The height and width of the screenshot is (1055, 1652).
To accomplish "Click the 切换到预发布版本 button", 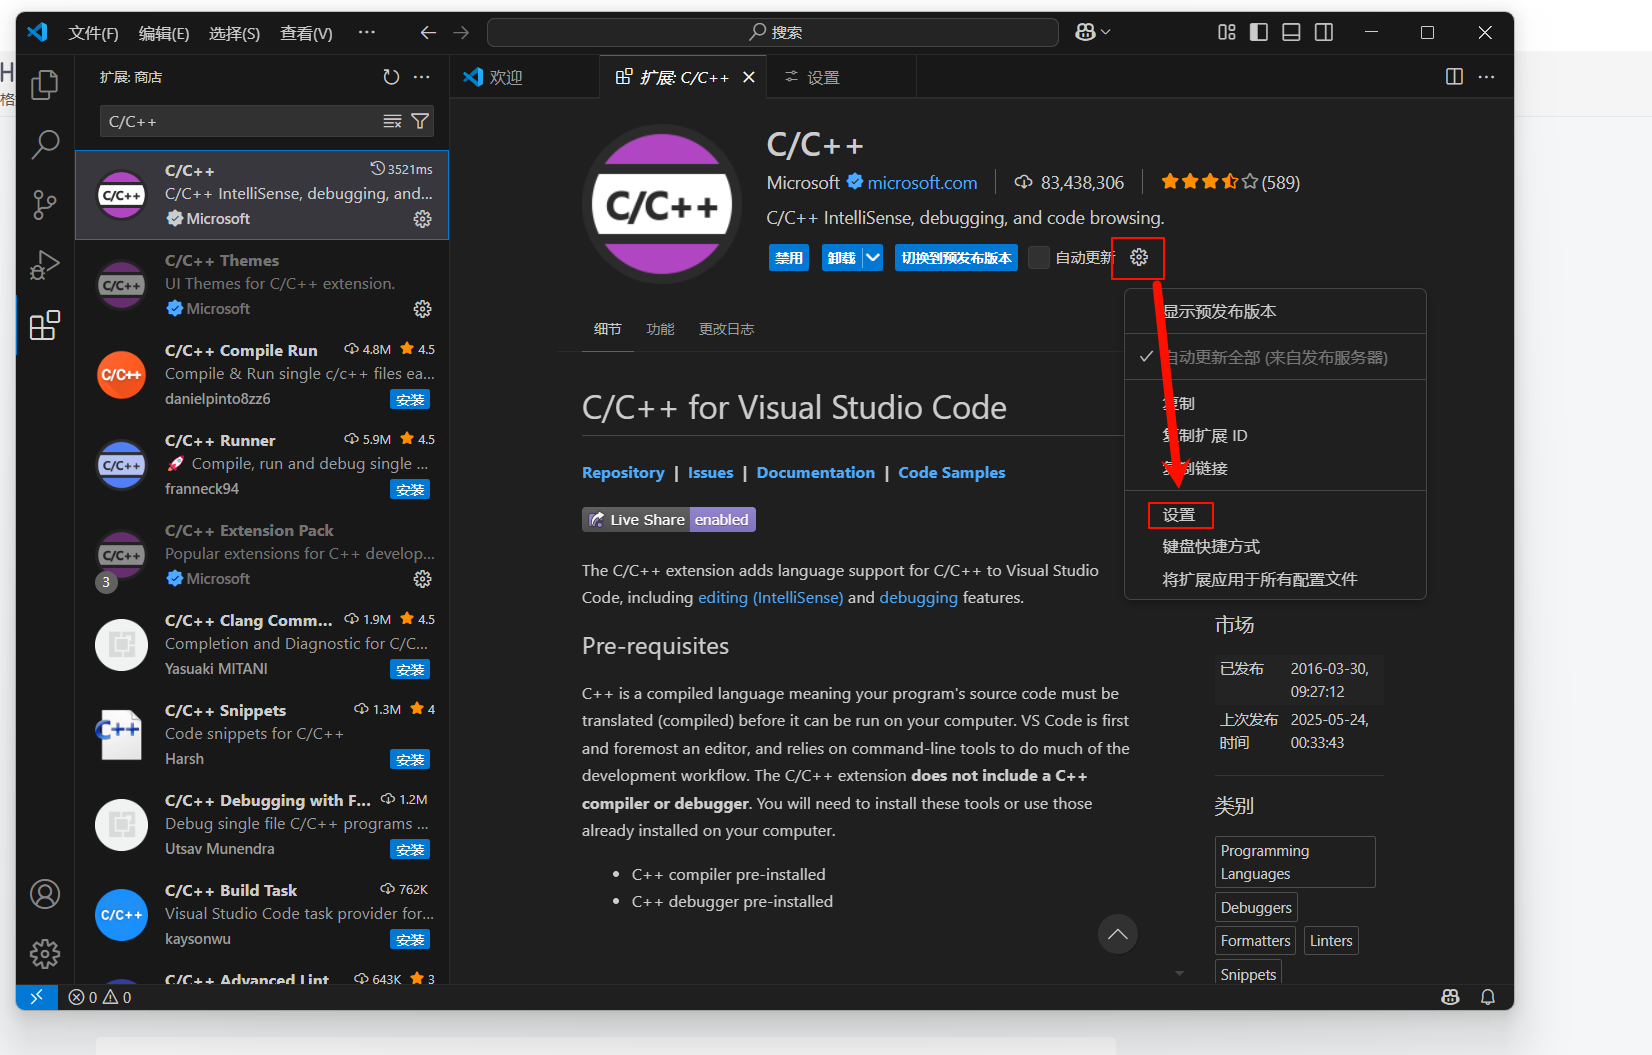I will pos(955,257).
